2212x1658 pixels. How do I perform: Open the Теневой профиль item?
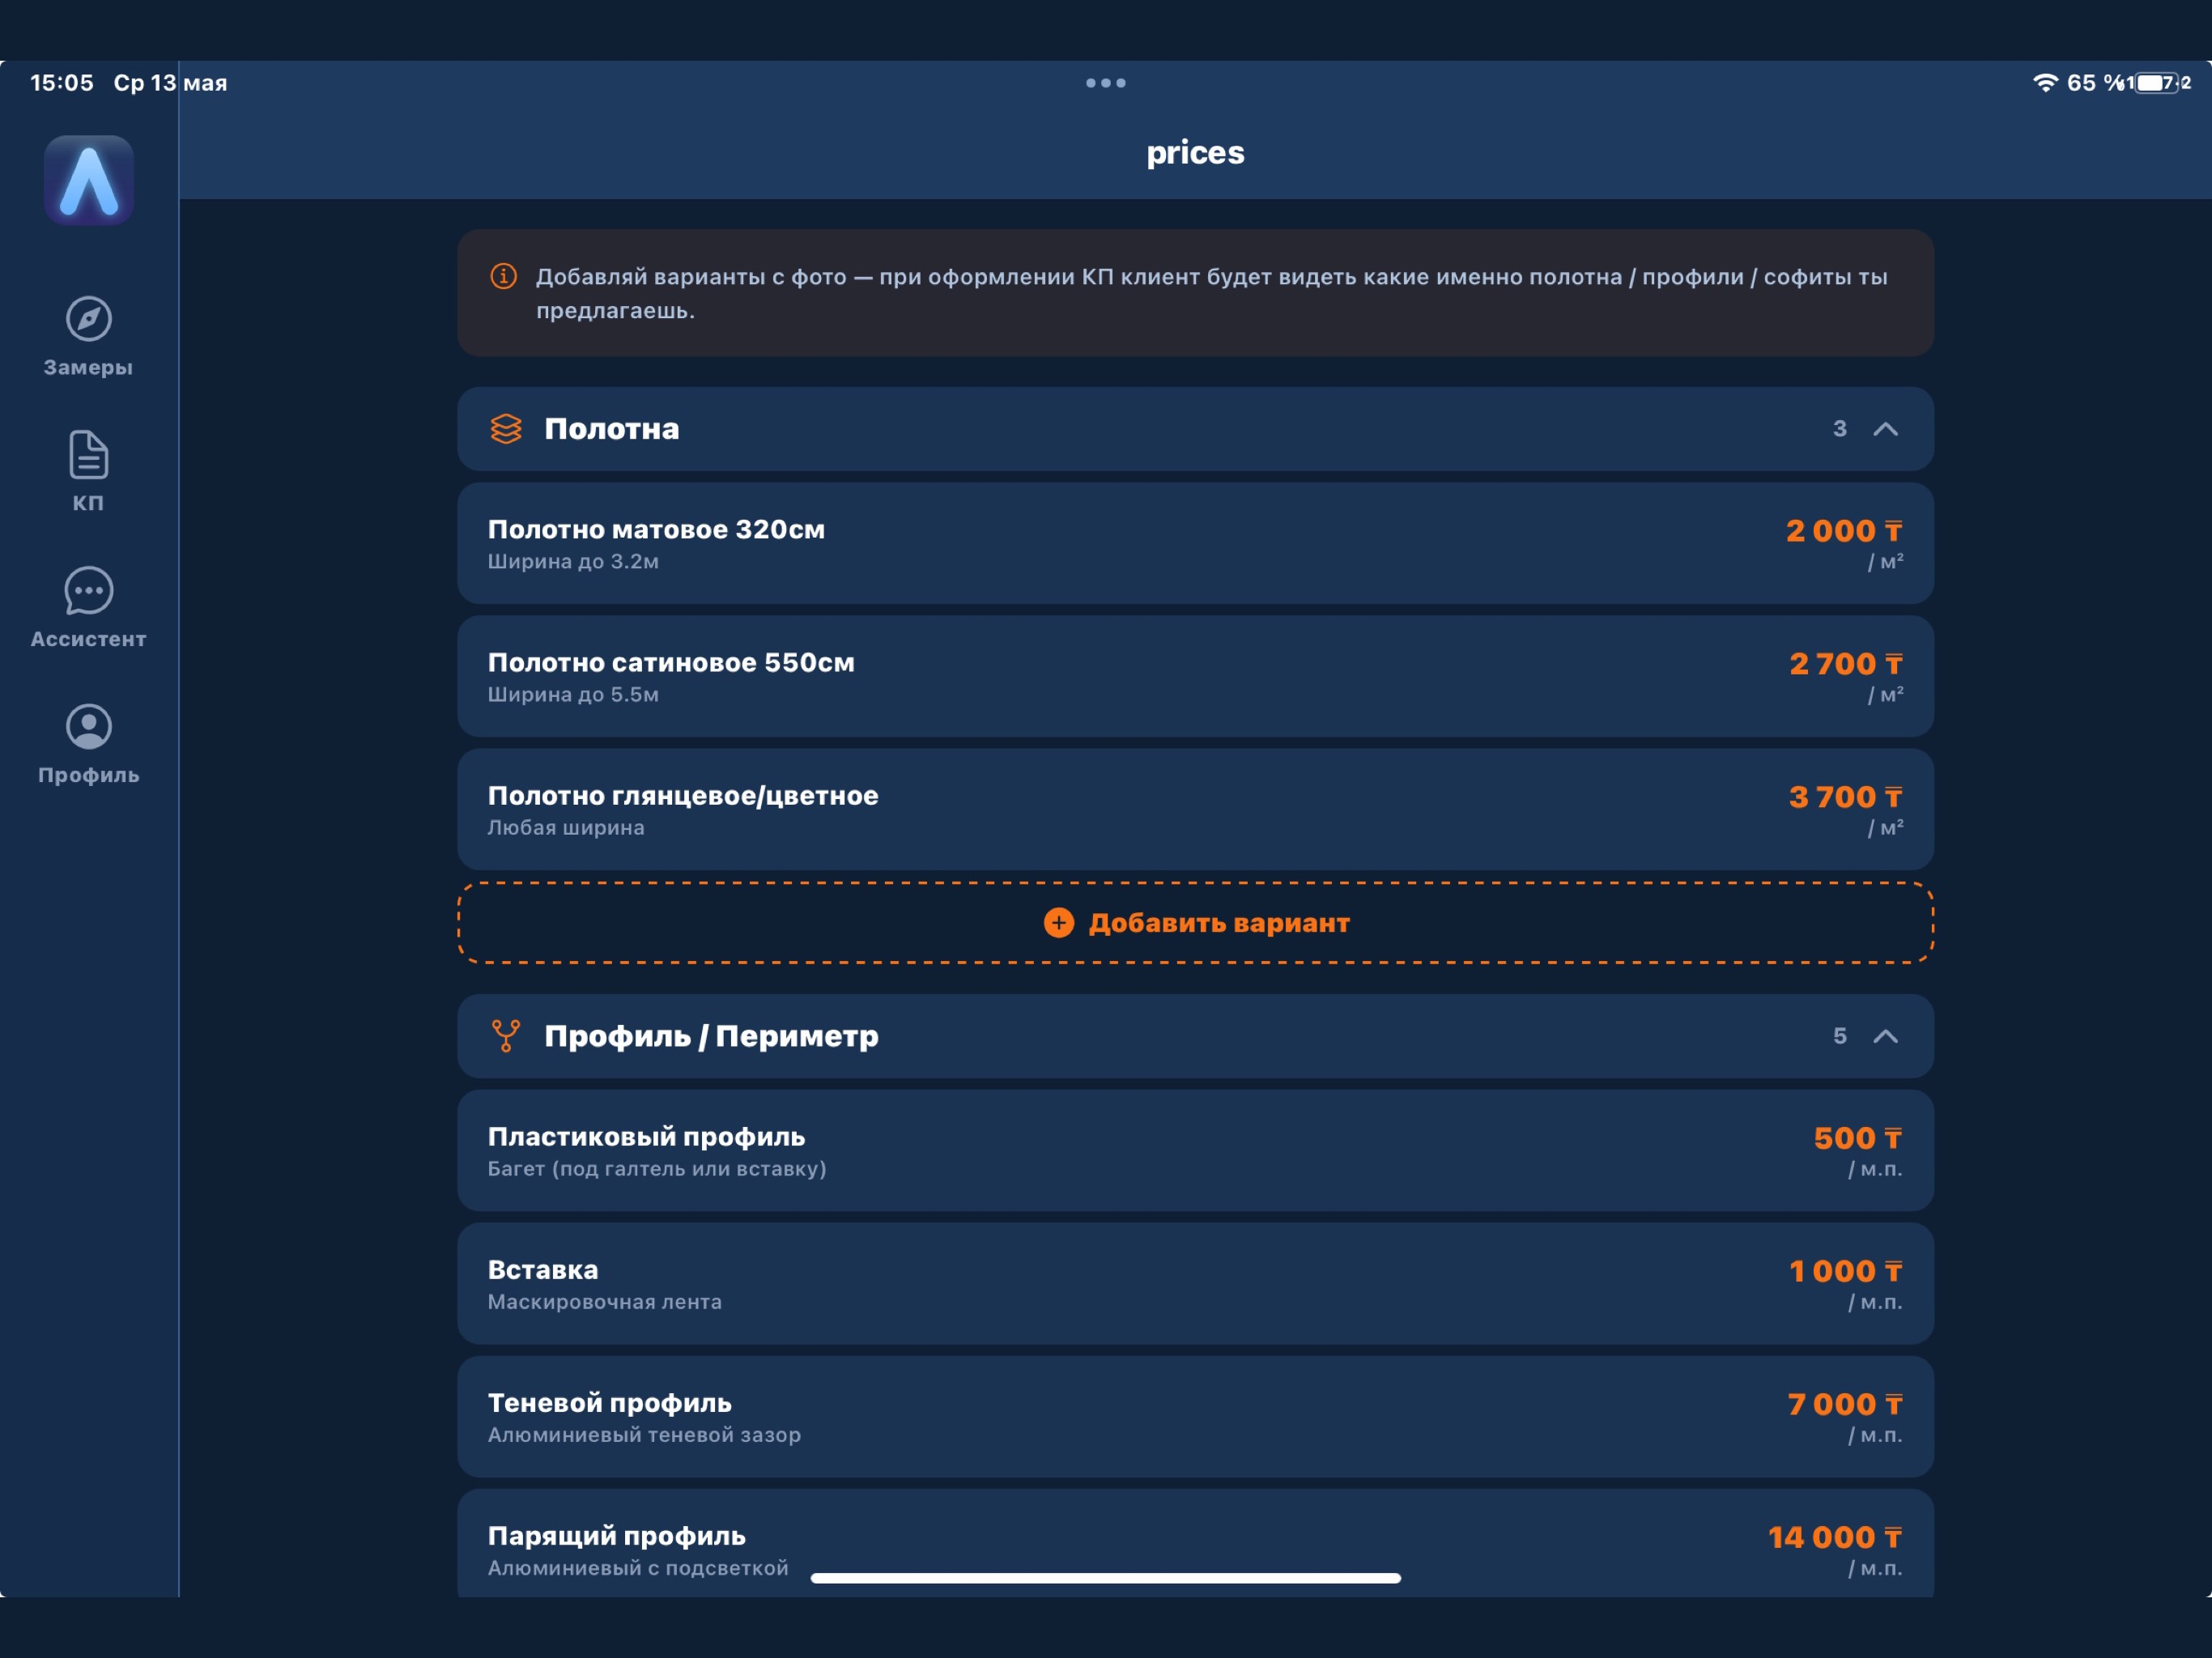1195,1417
